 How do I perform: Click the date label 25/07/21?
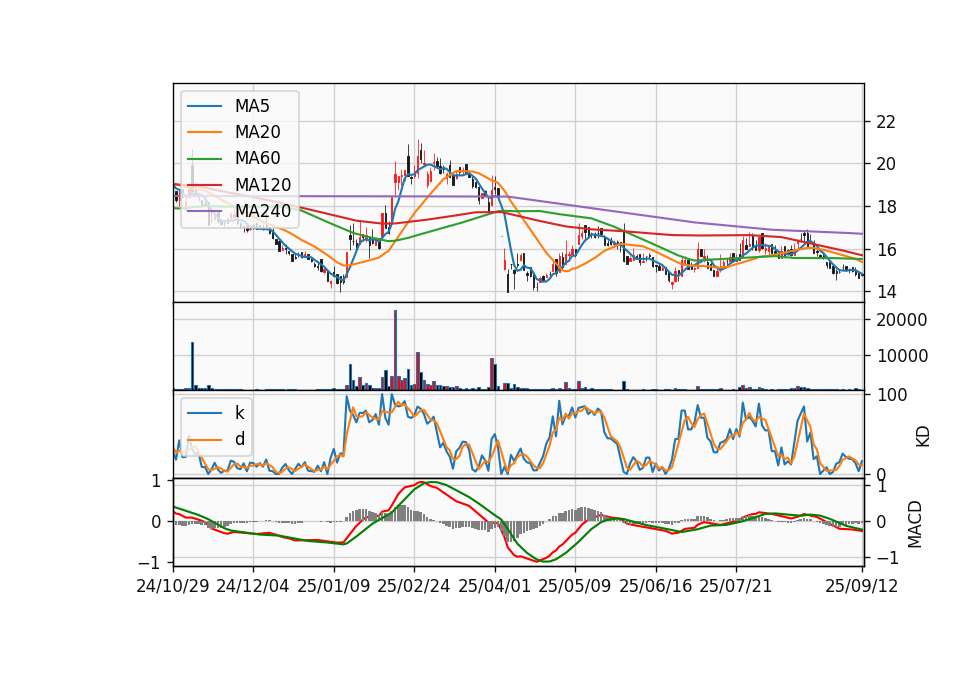pos(735,586)
